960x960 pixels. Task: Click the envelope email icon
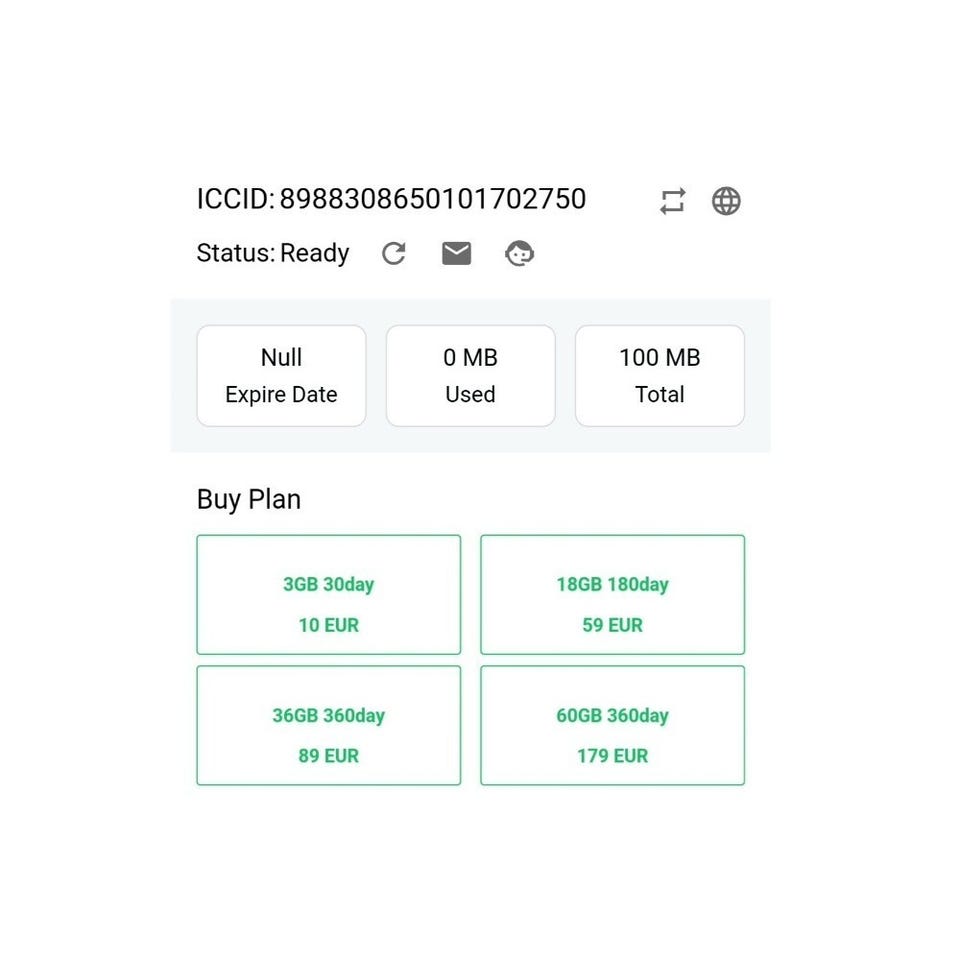tap(457, 253)
